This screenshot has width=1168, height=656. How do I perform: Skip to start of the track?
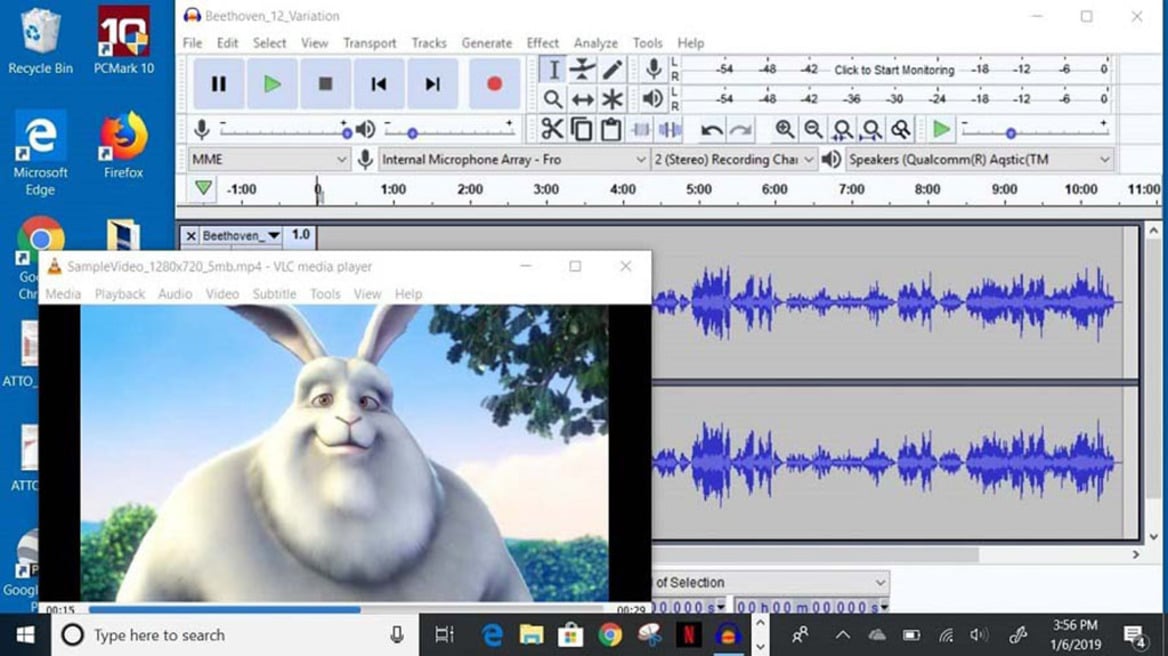pos(379,84)
